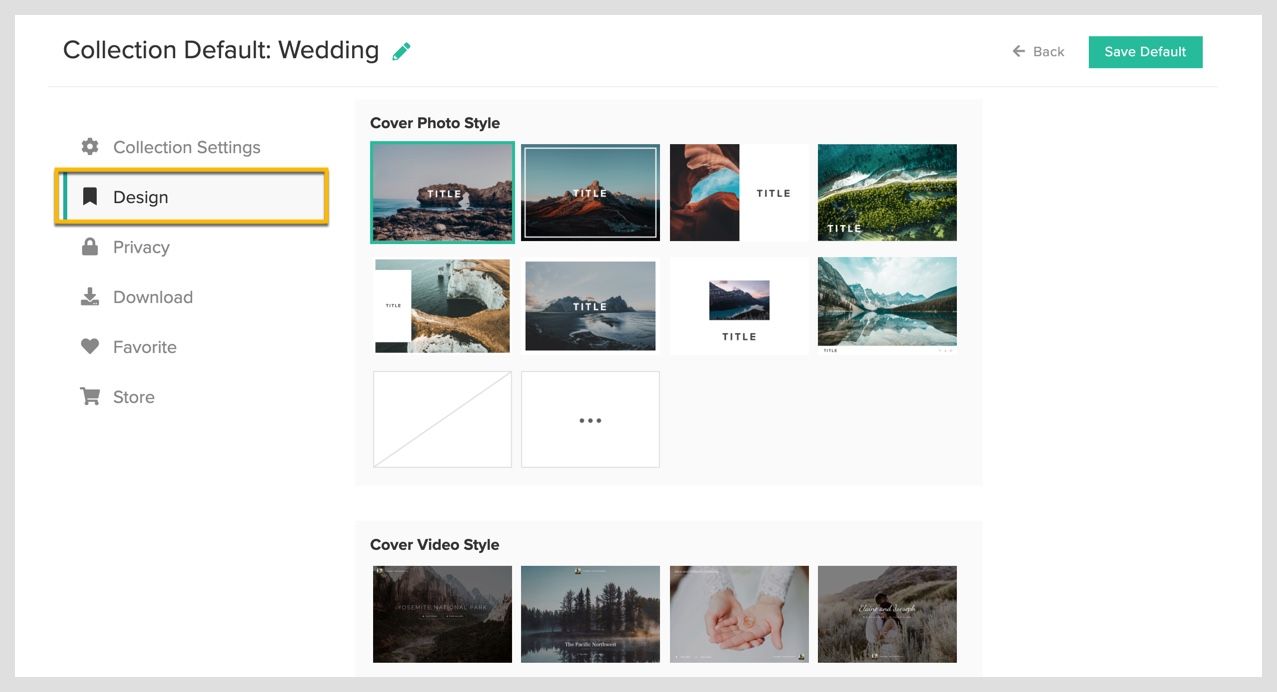Click the Collection Settings gear icon
This screenshot has height=692, width=1277.
[90, 147]
